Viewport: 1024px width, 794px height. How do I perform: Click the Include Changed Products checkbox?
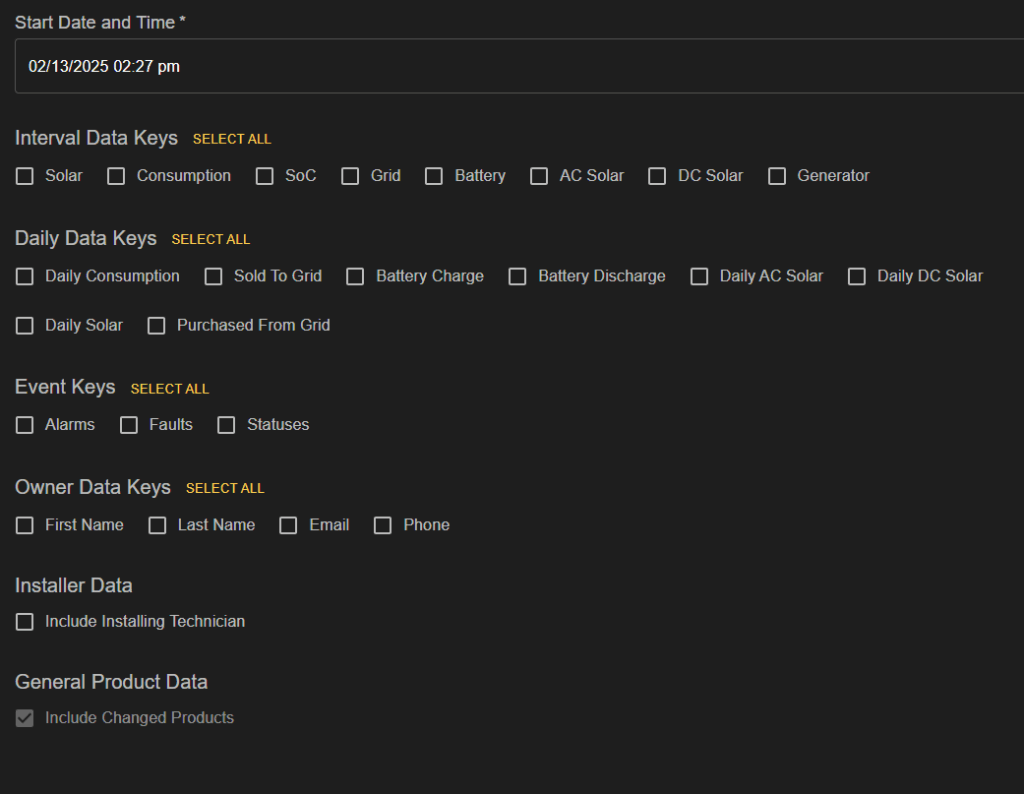pos(25,718)
